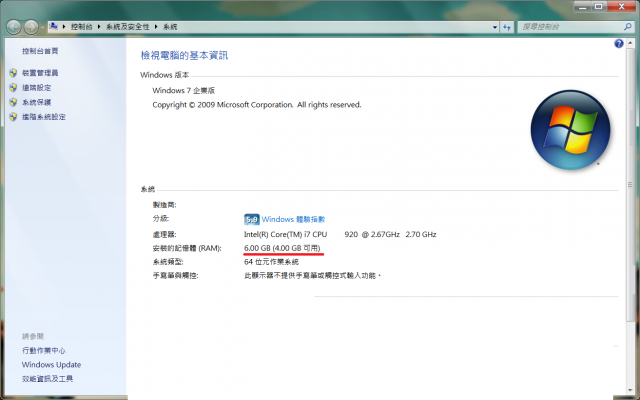
Task: Click the 安裝的記憶體 (RAM) label
Action: point(187,248)
